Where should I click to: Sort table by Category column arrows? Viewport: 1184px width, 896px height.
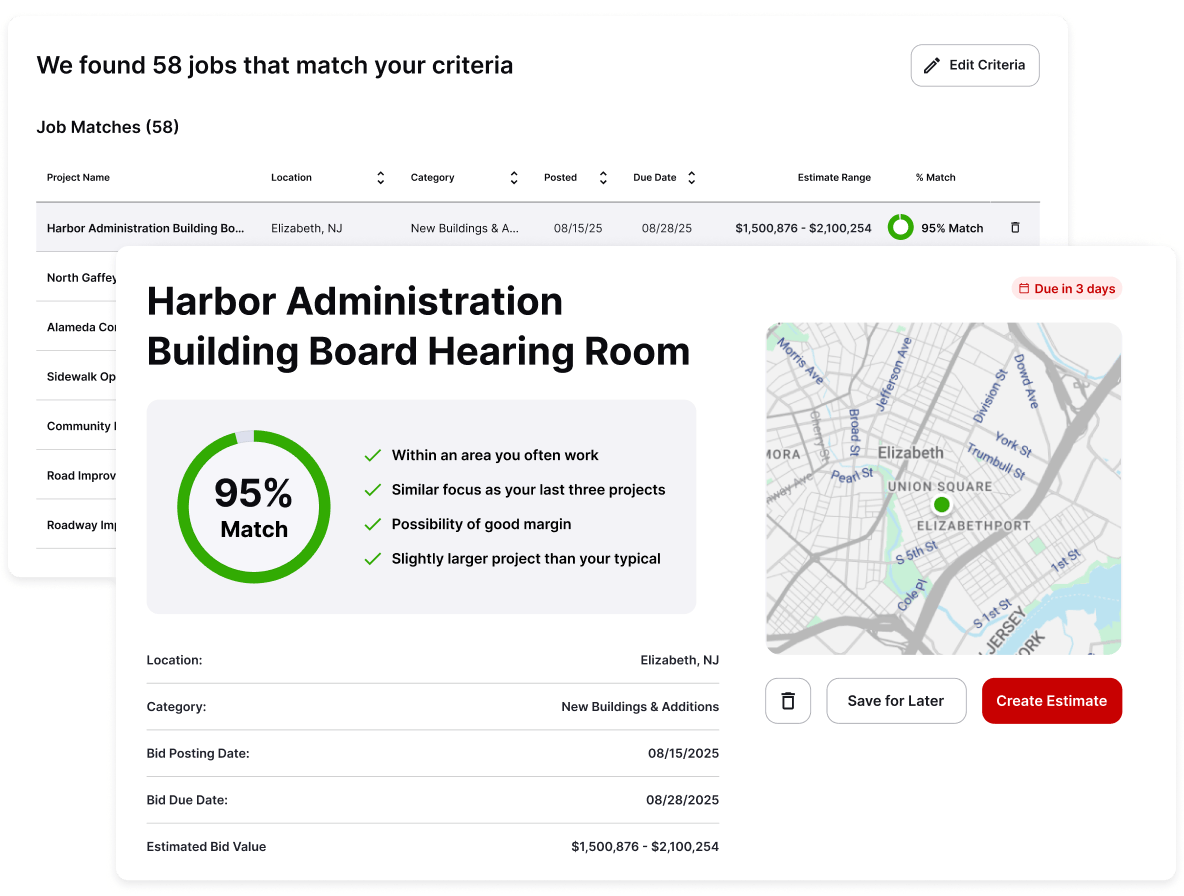pyautogui.click(x=514, y=178)
